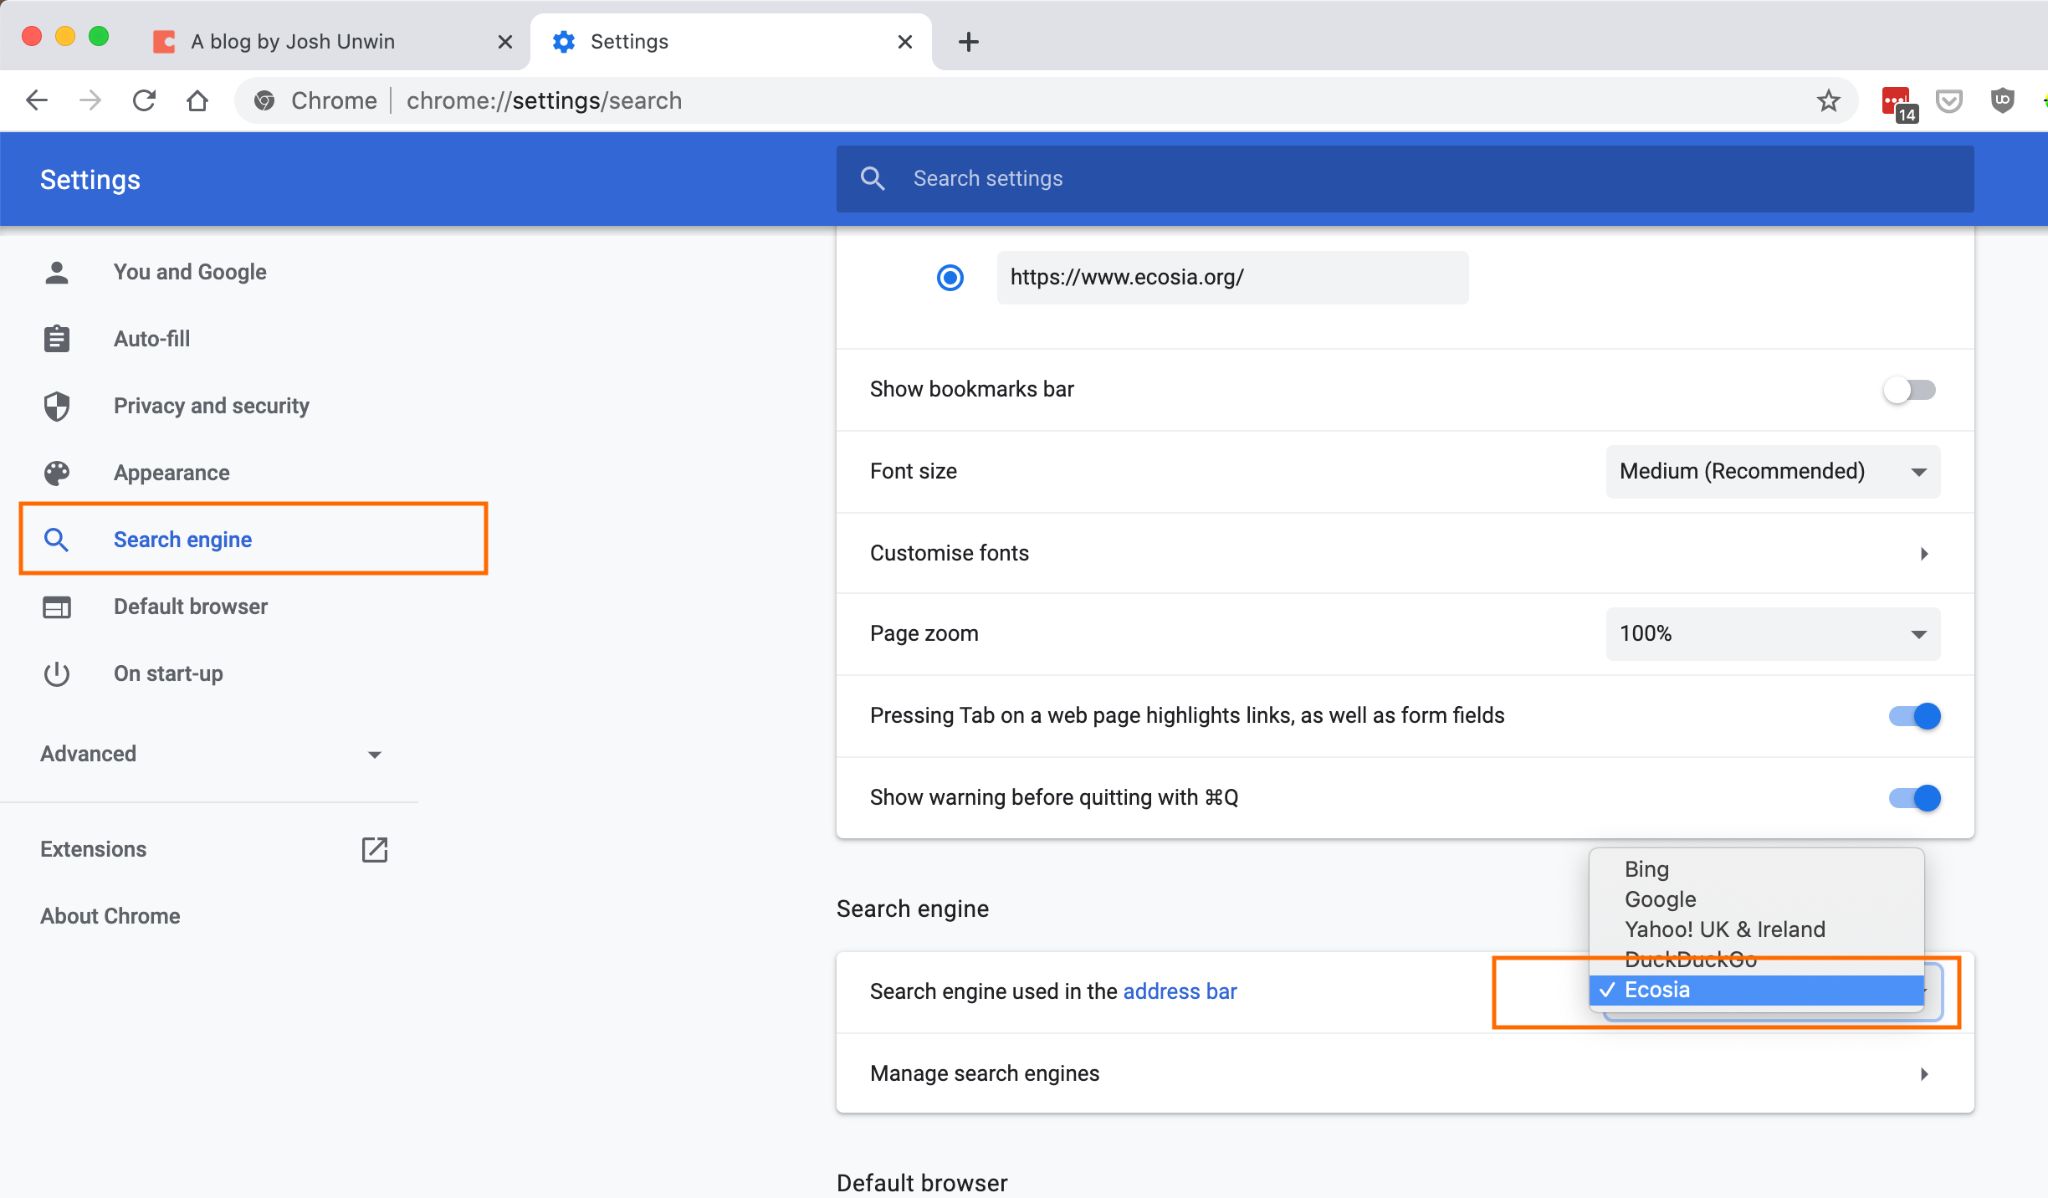Click the browser forward arrow
This screenshot has width=2048, height=1198.
[90, 100]
